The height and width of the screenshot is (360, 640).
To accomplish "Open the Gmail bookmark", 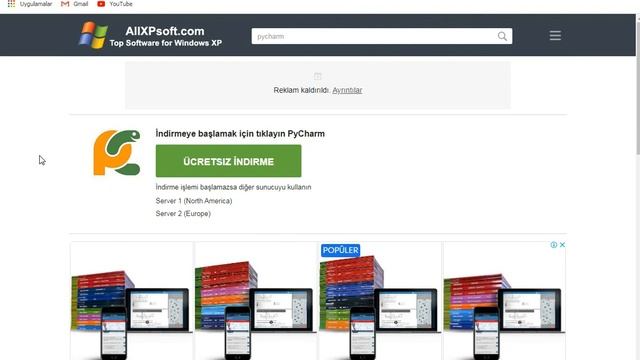I will click(74, 4).
